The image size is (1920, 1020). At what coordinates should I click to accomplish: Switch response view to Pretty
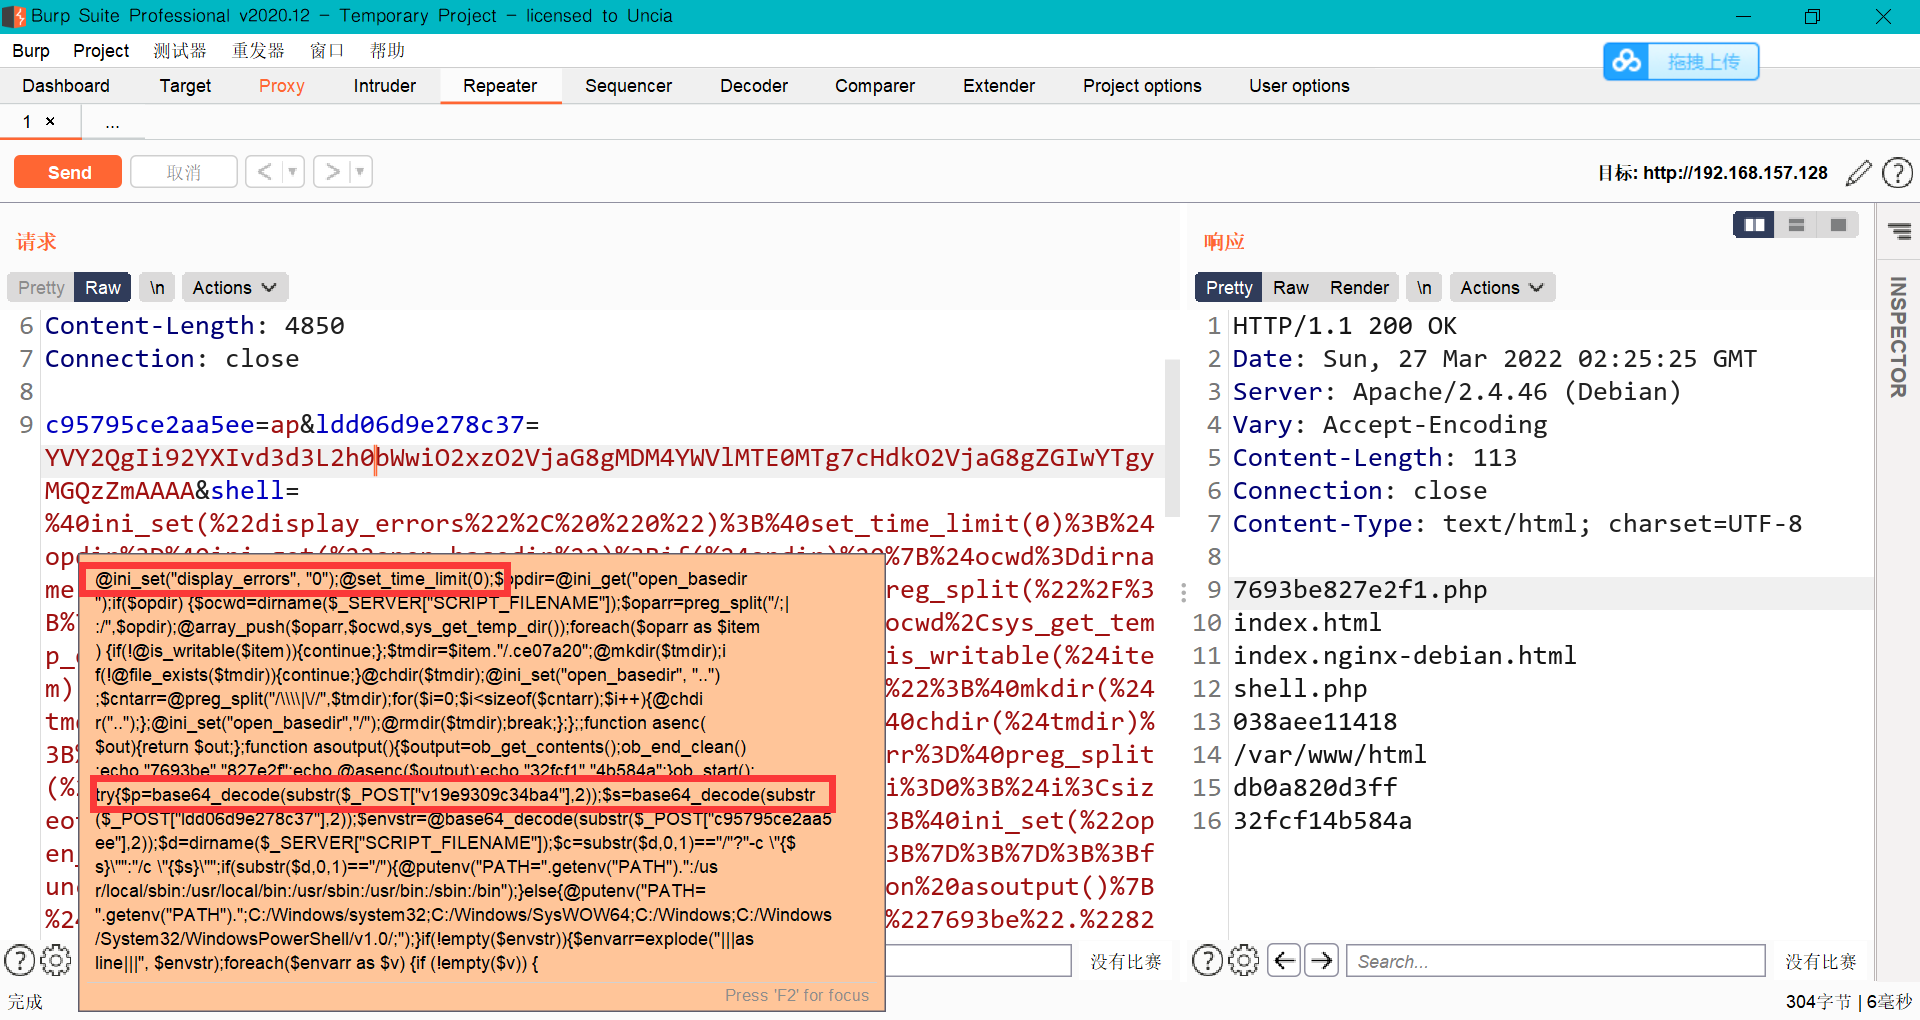[1228, 288]
